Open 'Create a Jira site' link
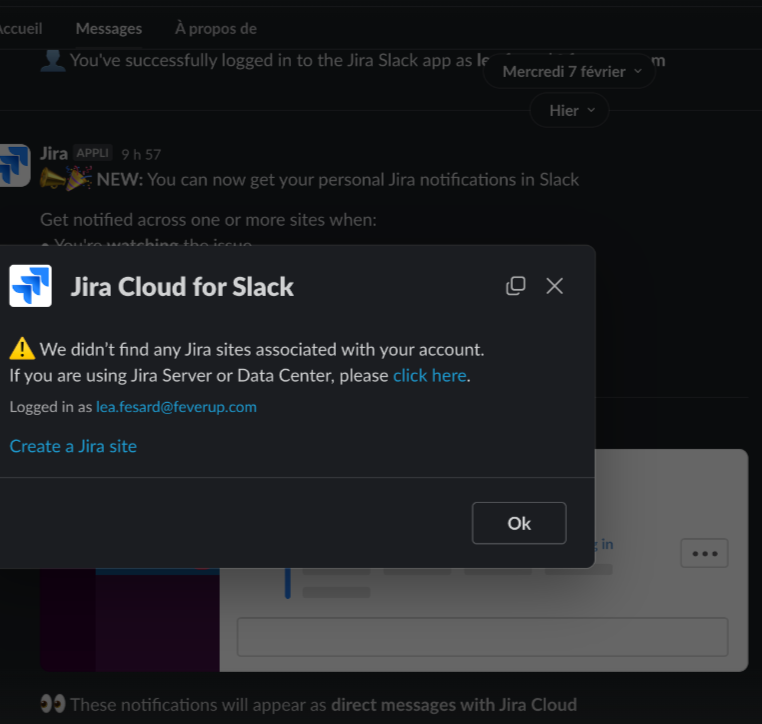762x724 pixels. pos(73,446)
